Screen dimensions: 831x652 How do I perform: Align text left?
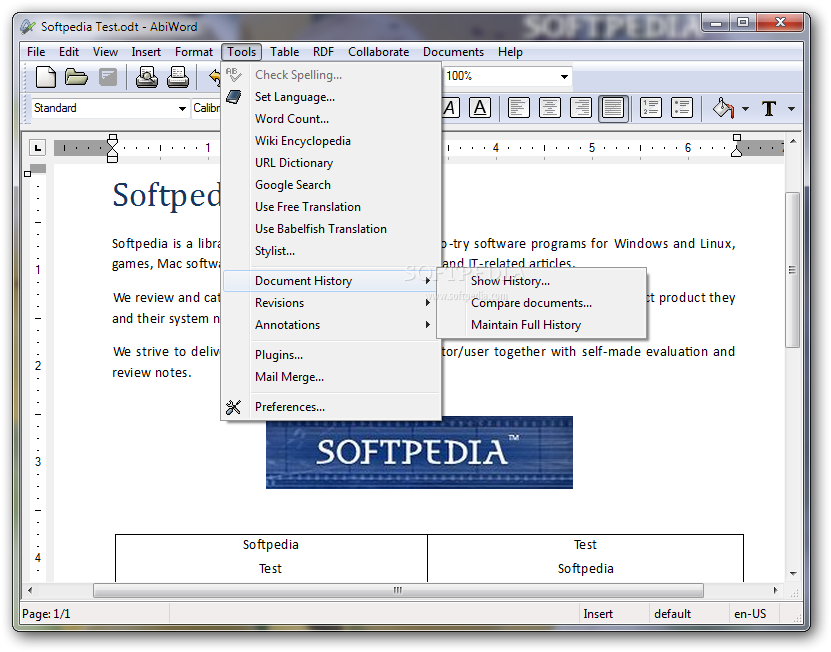(518, 108)
